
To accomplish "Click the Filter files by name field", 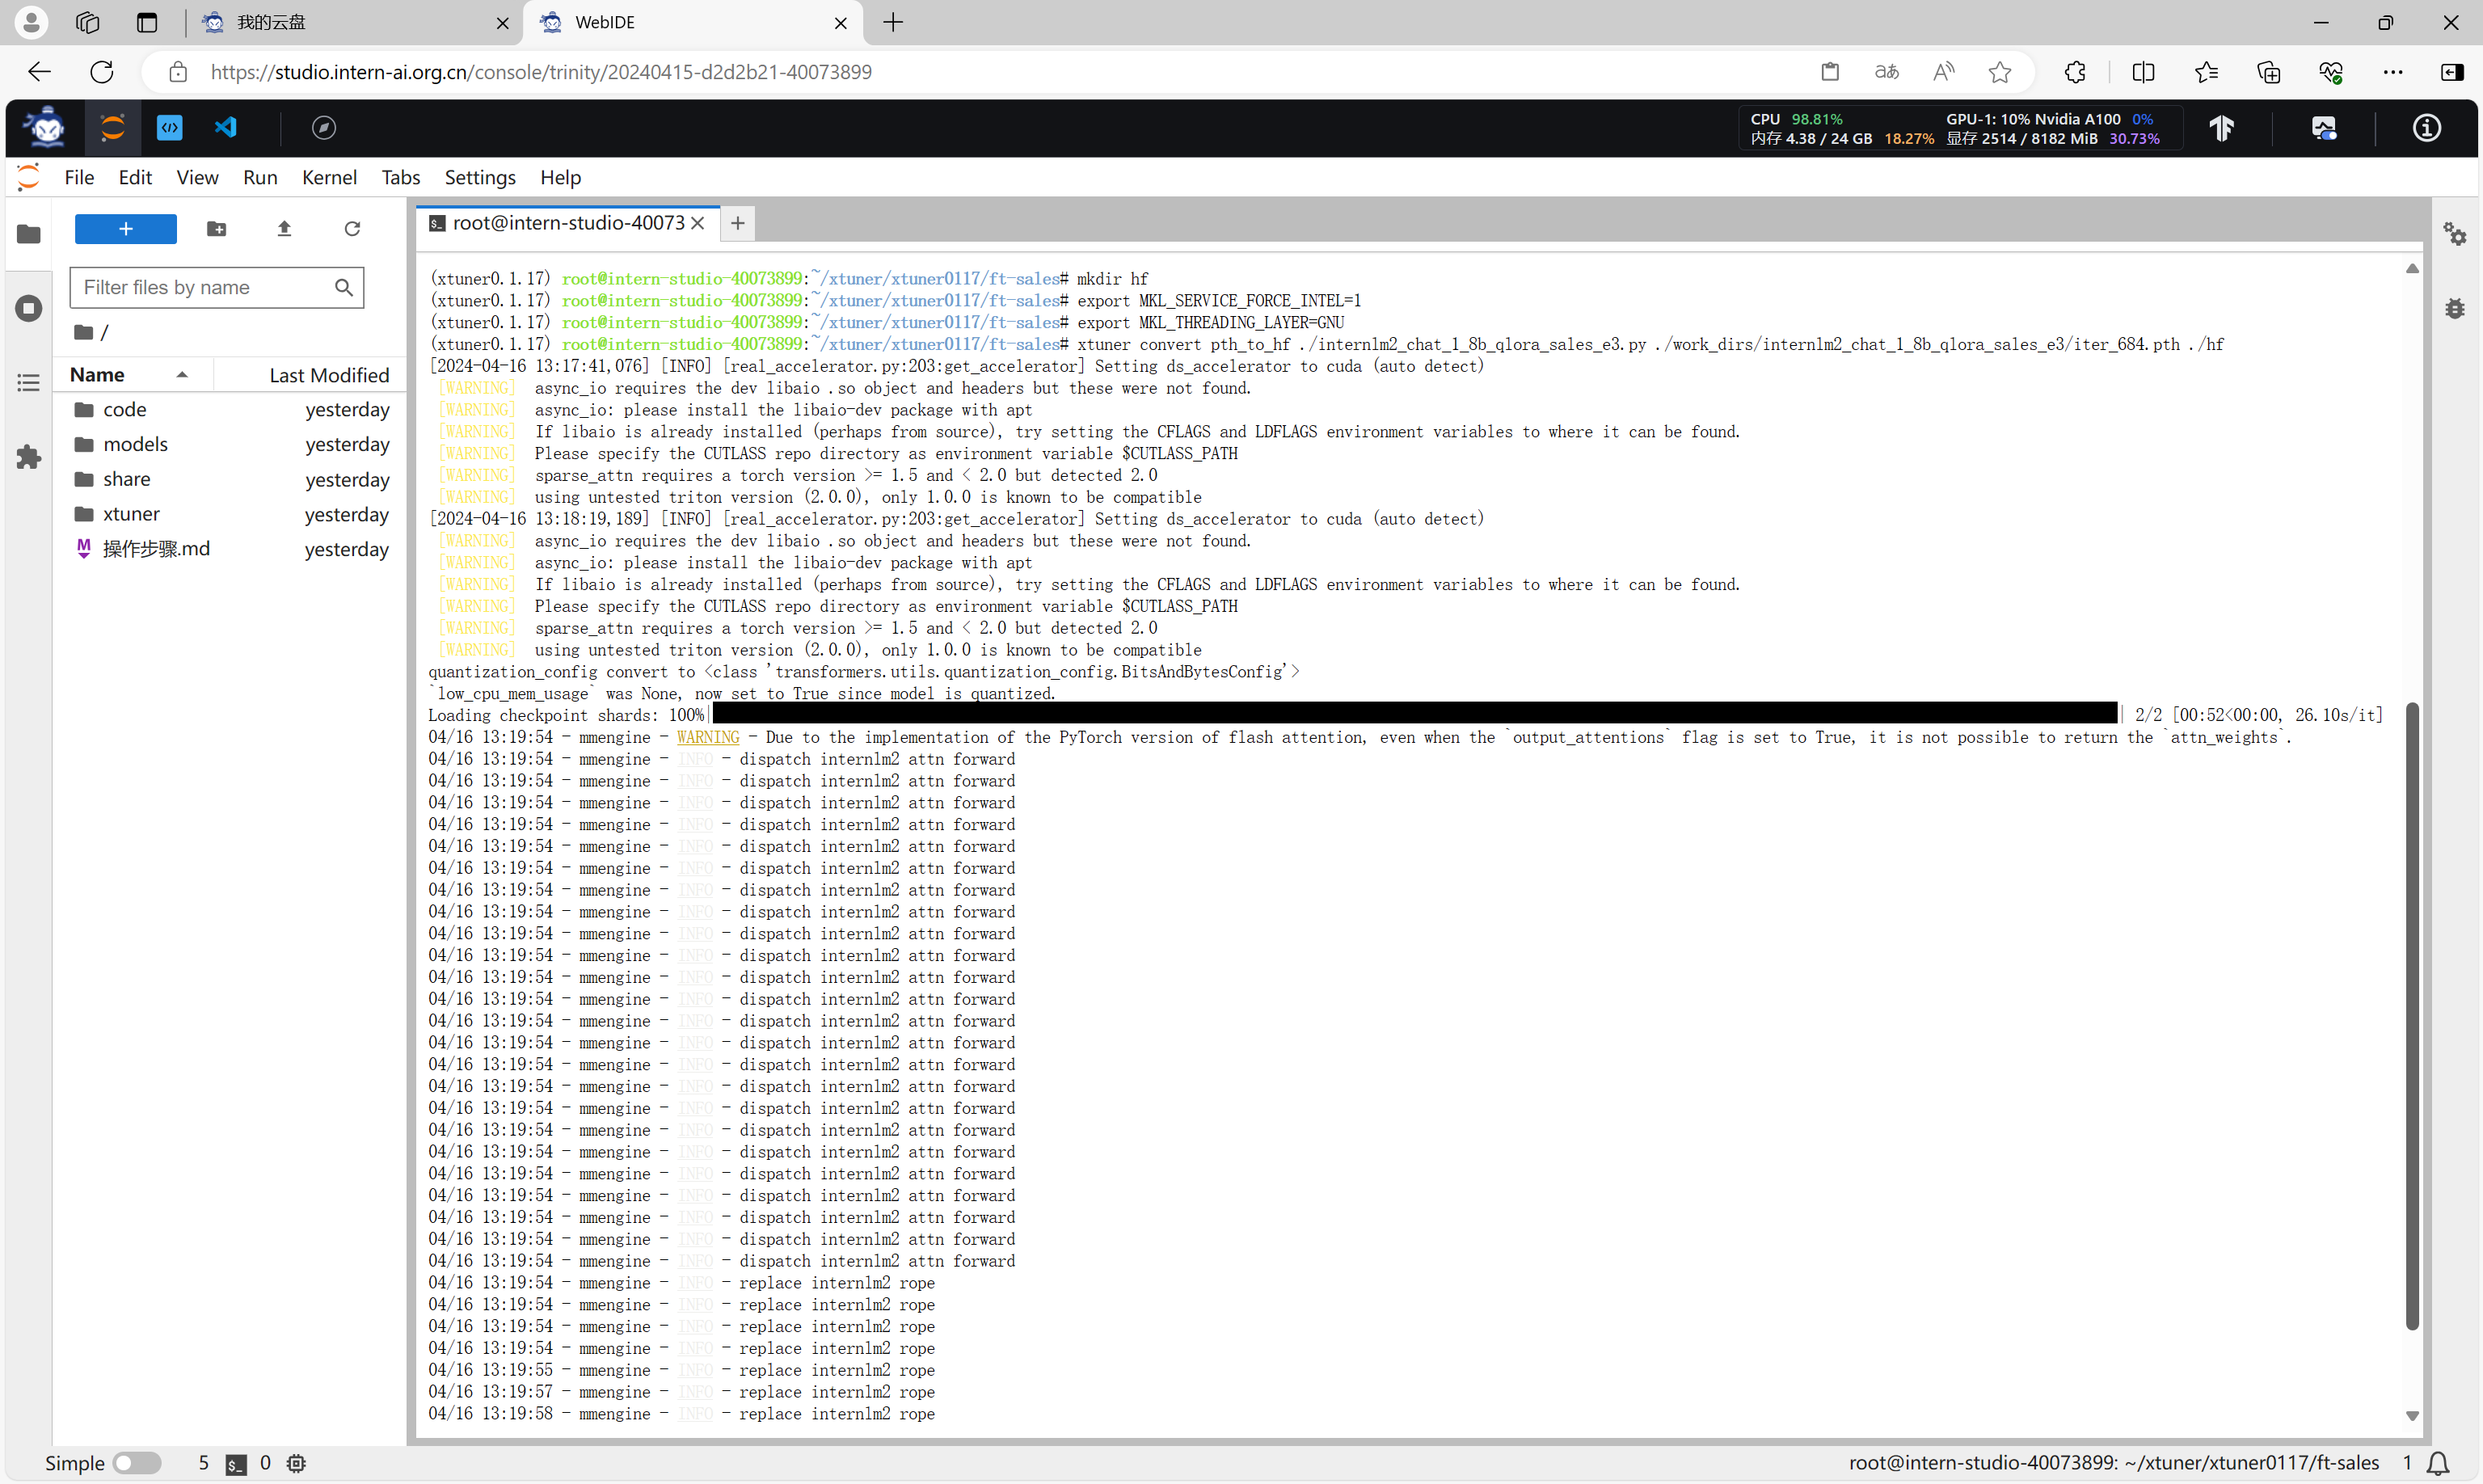I will click(216, 287).
